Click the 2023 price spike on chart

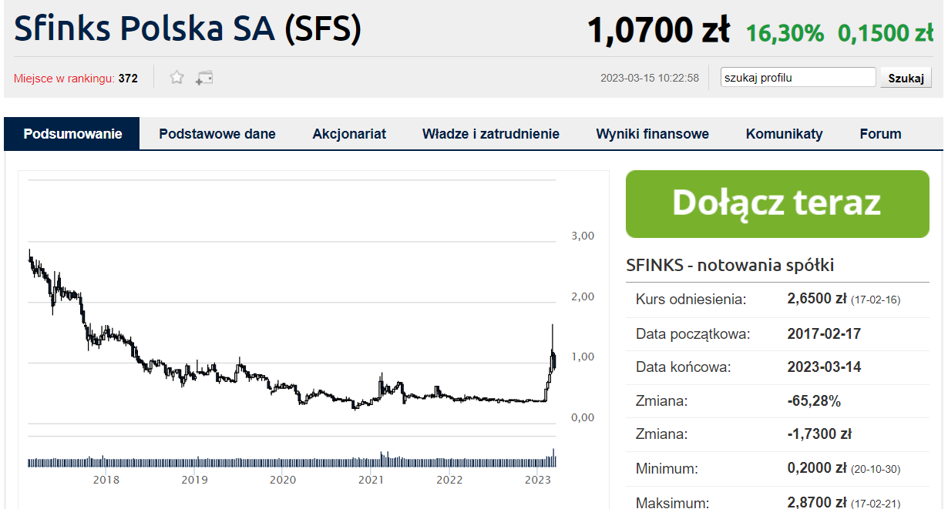point(552,345)
